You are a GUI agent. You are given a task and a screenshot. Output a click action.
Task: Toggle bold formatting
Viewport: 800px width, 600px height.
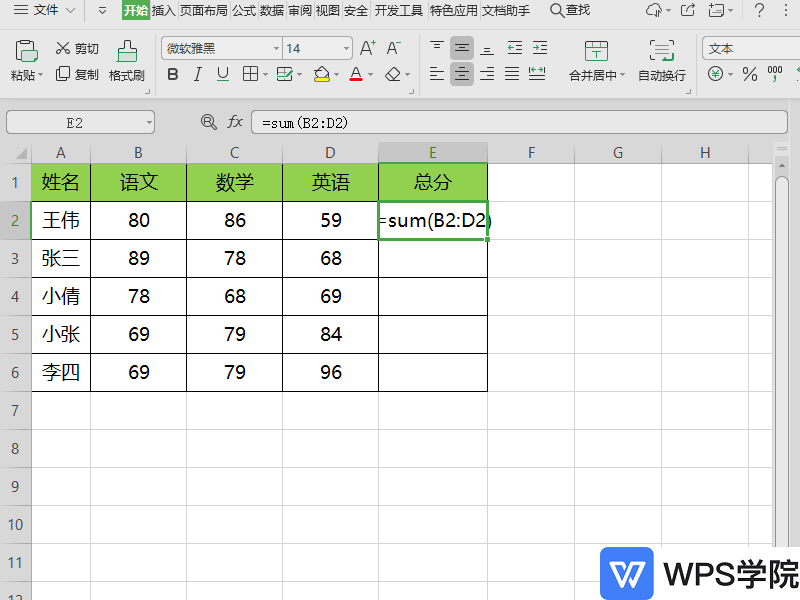[173, 74]
